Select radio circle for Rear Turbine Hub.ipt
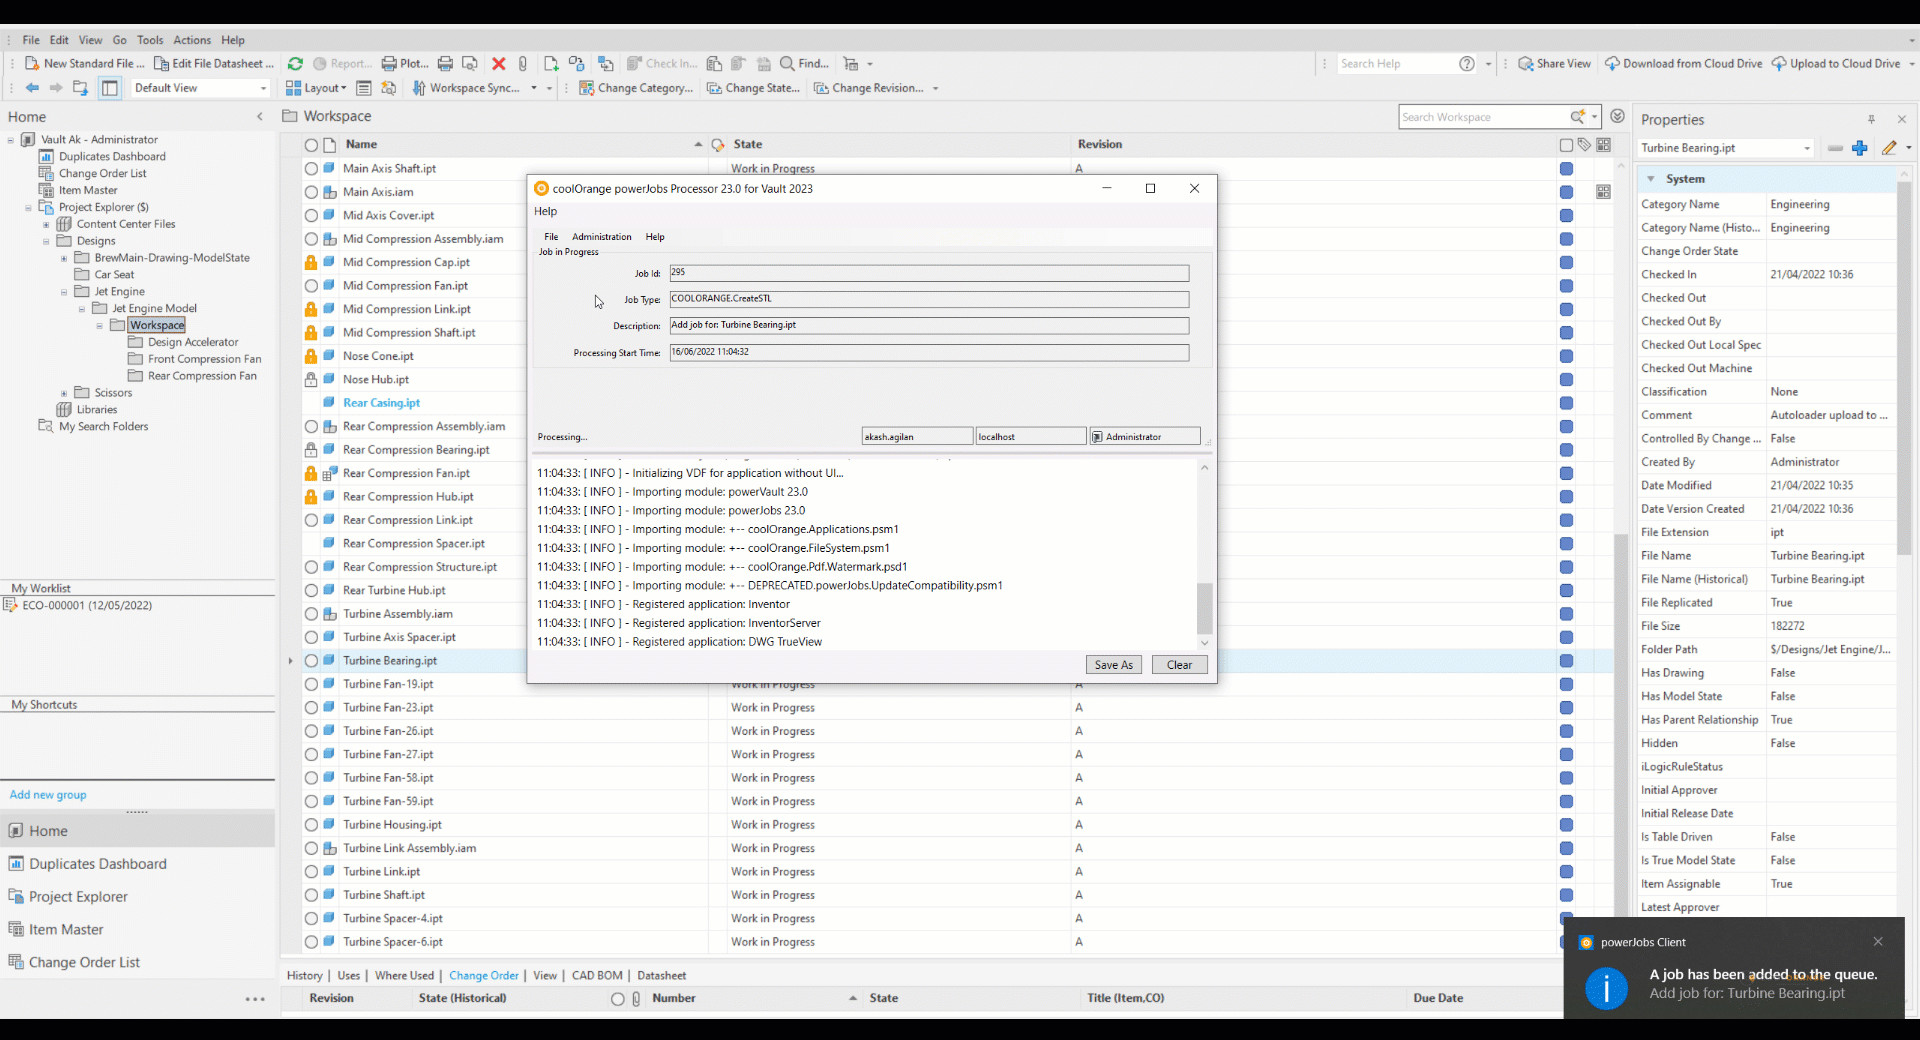 point(311,591)
